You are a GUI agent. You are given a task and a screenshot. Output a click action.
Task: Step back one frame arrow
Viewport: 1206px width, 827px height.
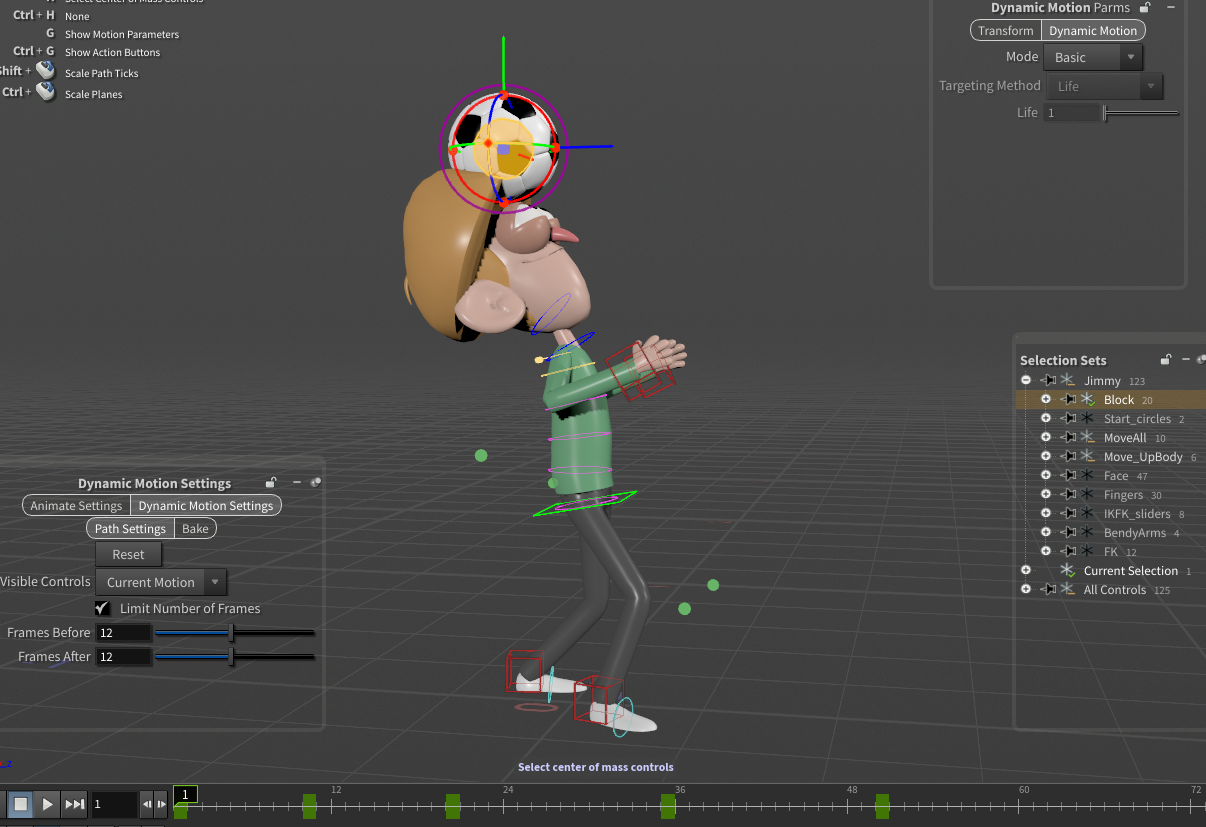[x=147, y=804]
